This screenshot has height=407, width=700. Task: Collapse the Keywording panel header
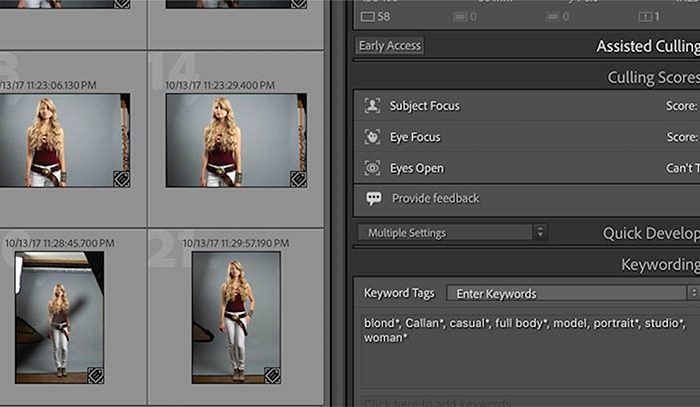coord(659,264)
